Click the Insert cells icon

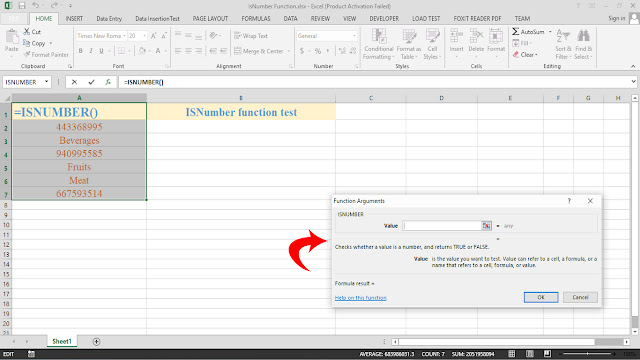[456, 36]
